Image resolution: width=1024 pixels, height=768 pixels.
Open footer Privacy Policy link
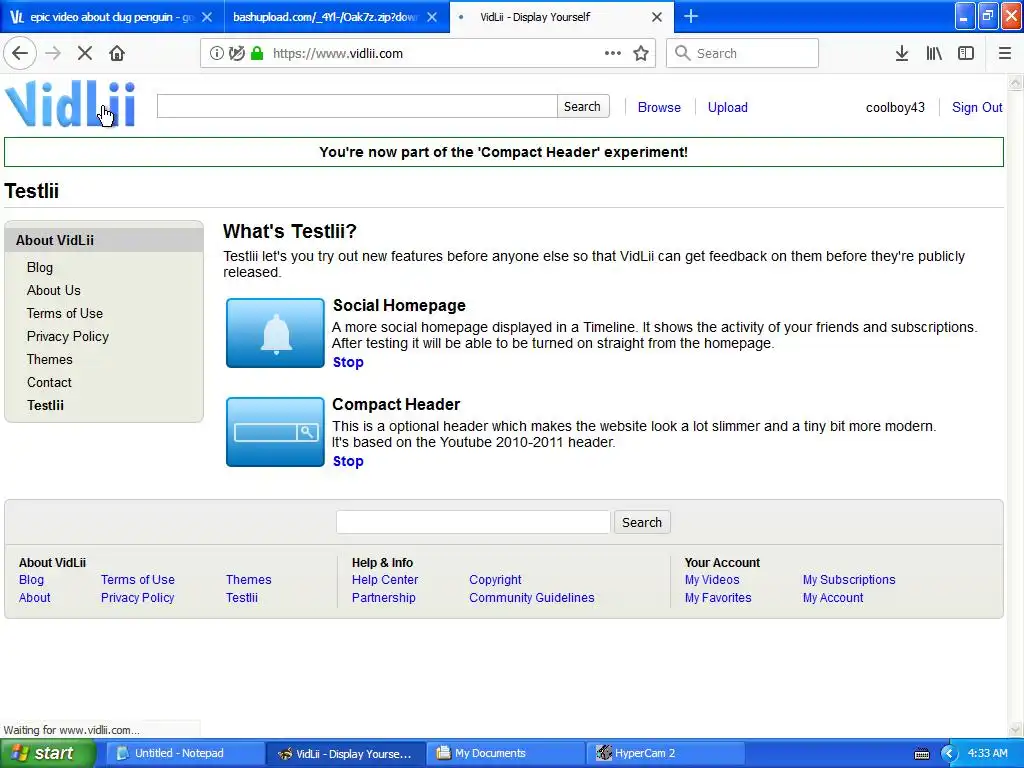pos(138,597)
